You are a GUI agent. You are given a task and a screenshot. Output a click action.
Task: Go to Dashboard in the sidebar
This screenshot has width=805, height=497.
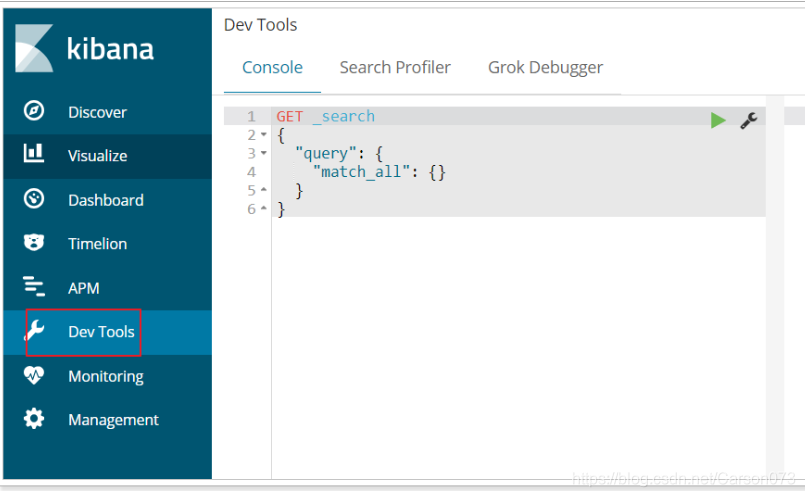[107, 200]
